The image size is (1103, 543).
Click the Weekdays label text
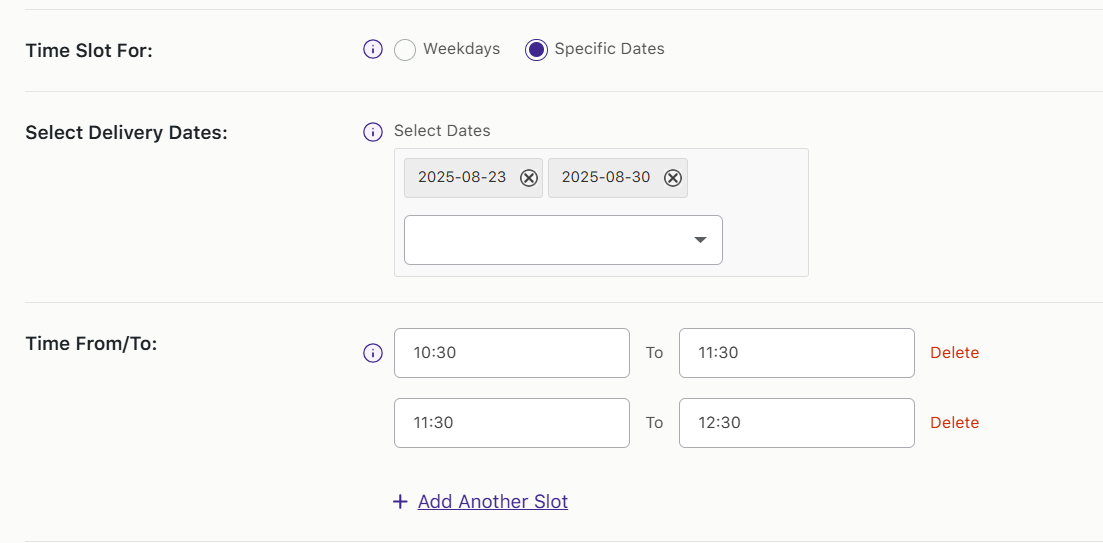[461, 49]
